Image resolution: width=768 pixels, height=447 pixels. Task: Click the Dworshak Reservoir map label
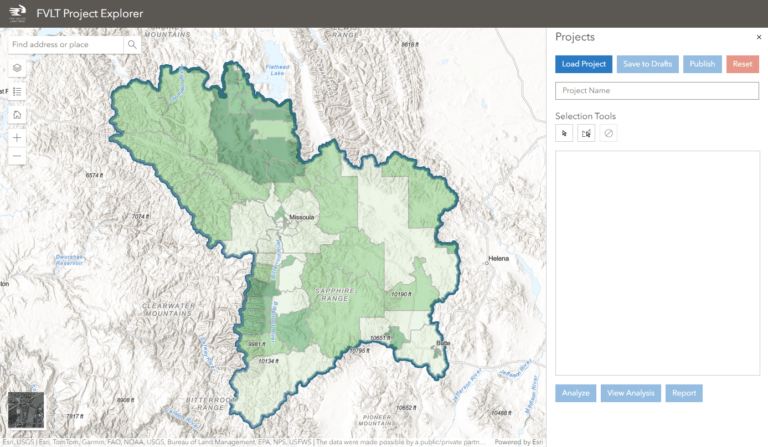(69, 260)
